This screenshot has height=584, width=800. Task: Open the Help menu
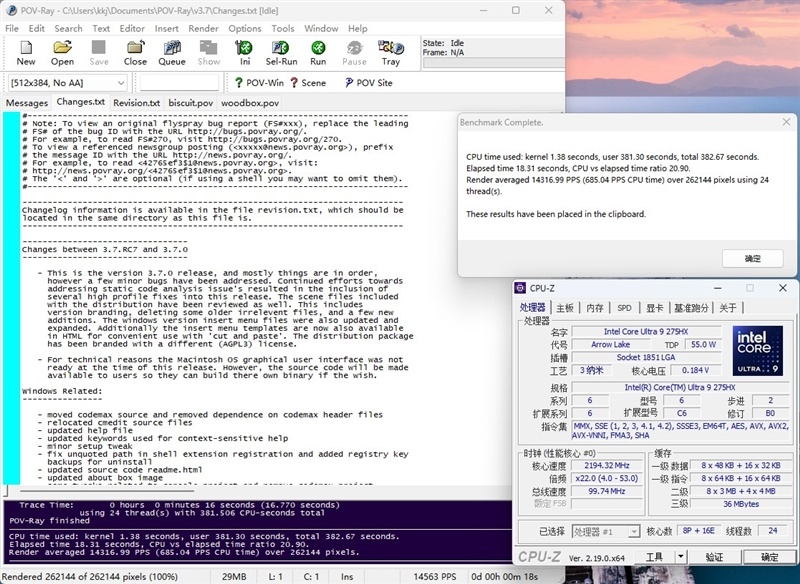pyautogui.click(x=357, y=29)
